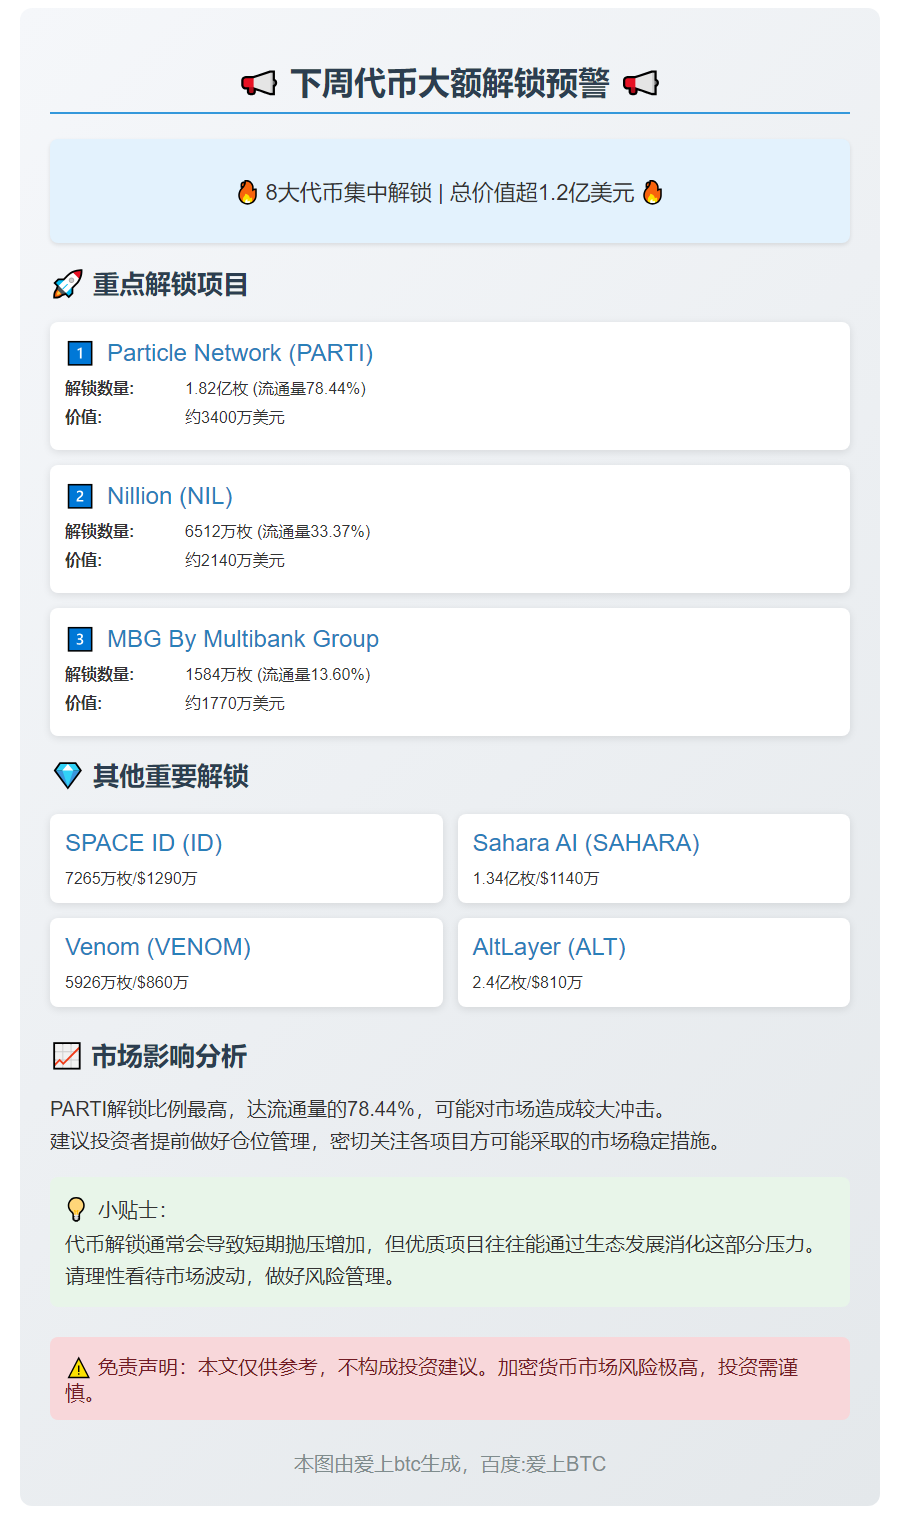
Task: Click the blue banner about 8大代币集中解锁
Action: click(x=450, y=192)
